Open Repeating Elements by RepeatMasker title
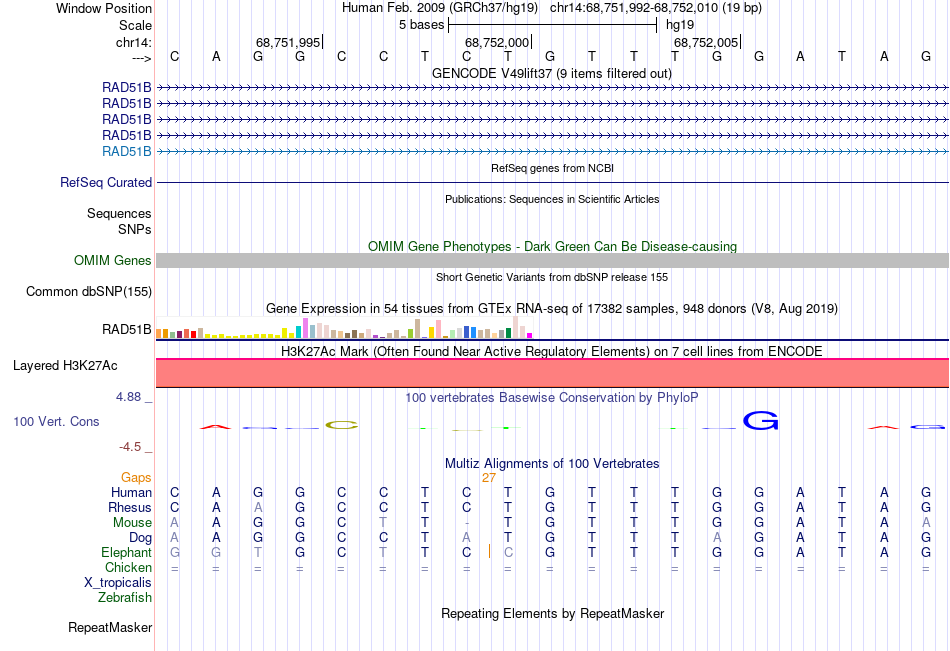Screen dimensions: 950x651 (552, 613)
